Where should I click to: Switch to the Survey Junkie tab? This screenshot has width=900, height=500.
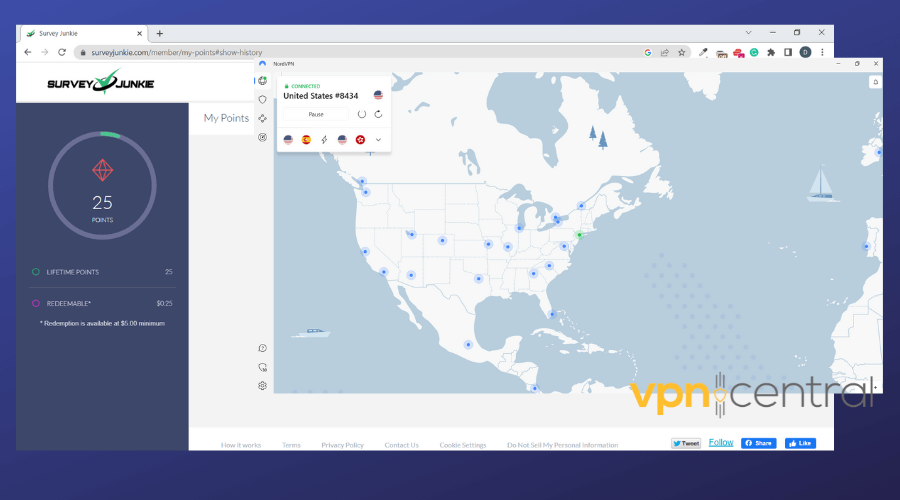click(84, 33)
